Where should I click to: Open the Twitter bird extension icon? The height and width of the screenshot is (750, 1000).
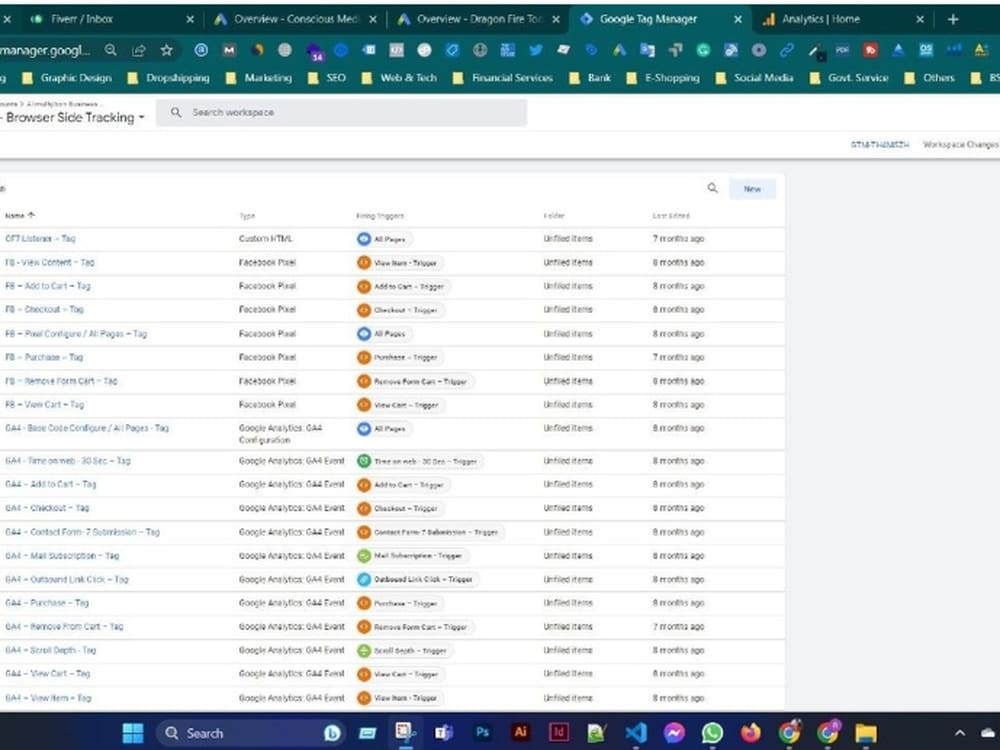(536, 50)
